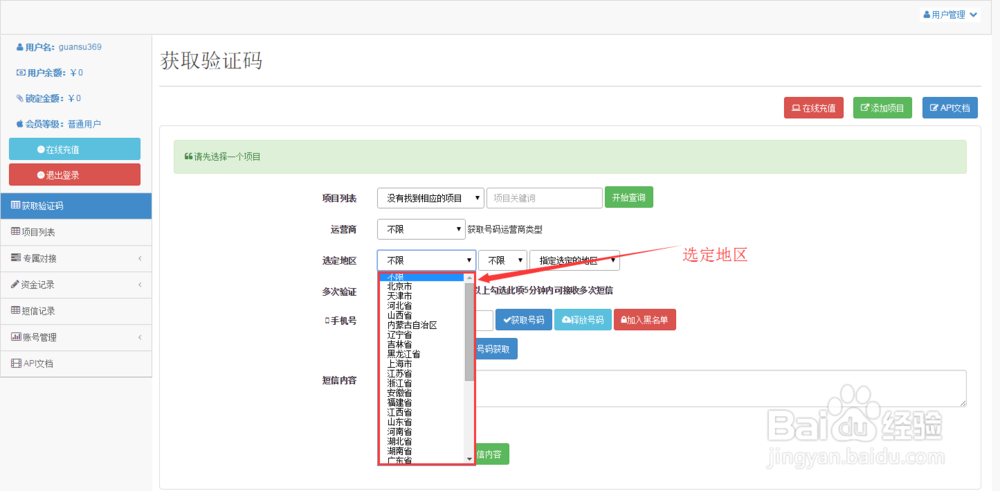This screenshot has height=491, width=1000.
Task: Click the 释放号码 button
Action: coord(583,319)
